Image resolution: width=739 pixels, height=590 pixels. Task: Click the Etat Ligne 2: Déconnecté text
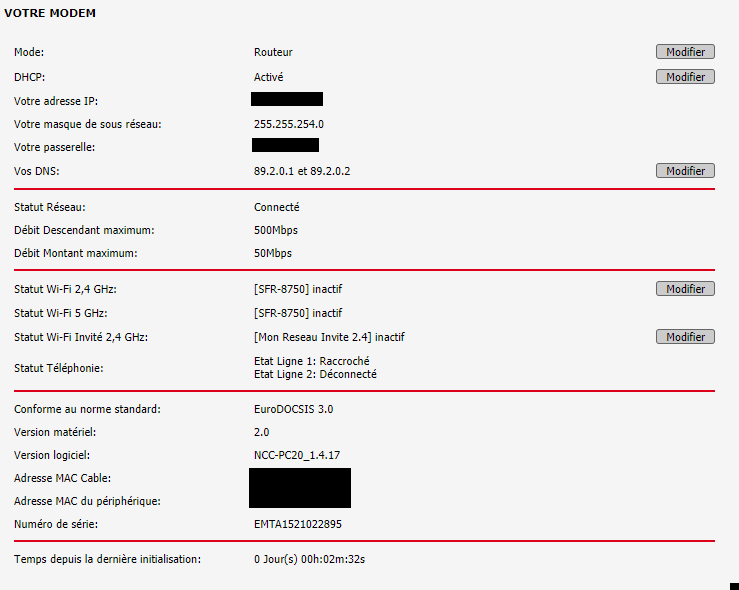[315, 374]
